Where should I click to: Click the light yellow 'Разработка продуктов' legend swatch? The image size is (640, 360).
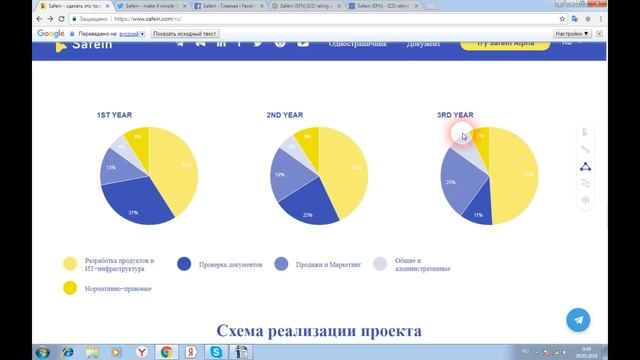[70, 264]
